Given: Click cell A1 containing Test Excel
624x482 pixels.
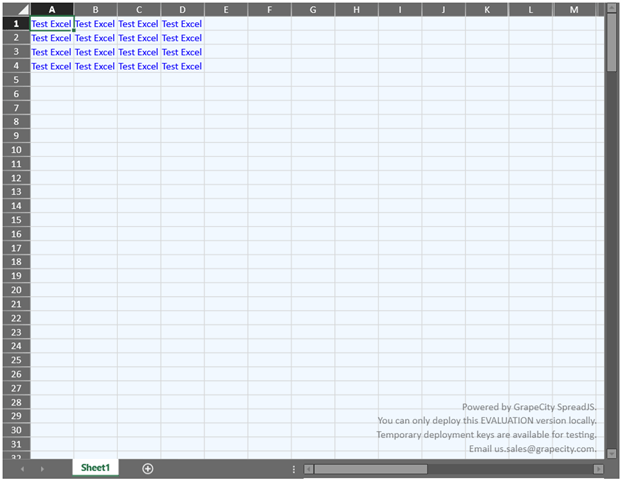Looking at the screenshot, I should (x=52, y=24).
